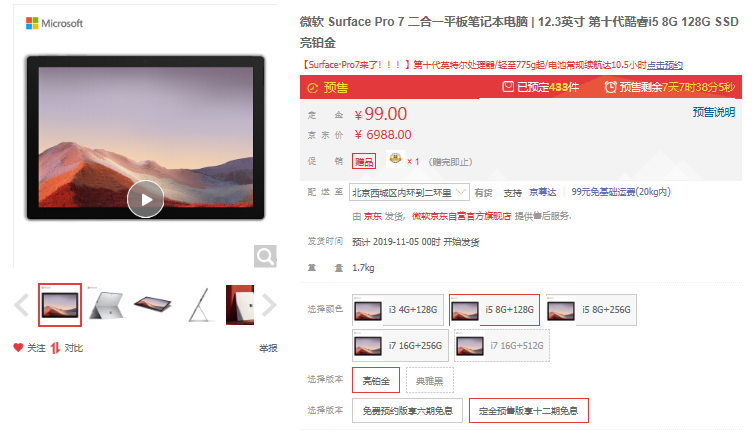Open the 预售说明 link
Viewport: 753px width, 441px height.
coord(714,112)
